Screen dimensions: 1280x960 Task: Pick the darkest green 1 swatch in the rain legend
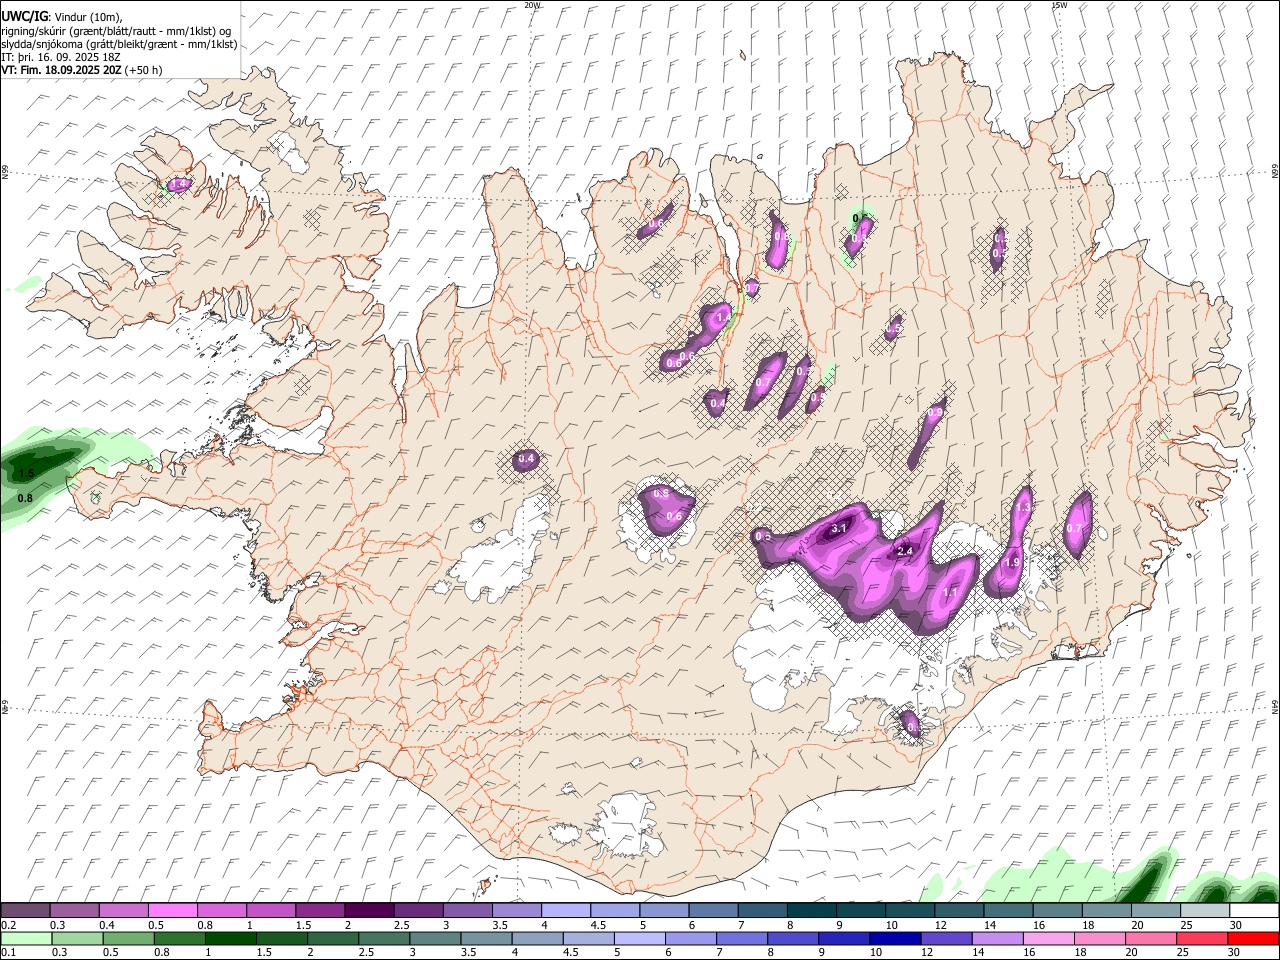click(x=230, y=939)
